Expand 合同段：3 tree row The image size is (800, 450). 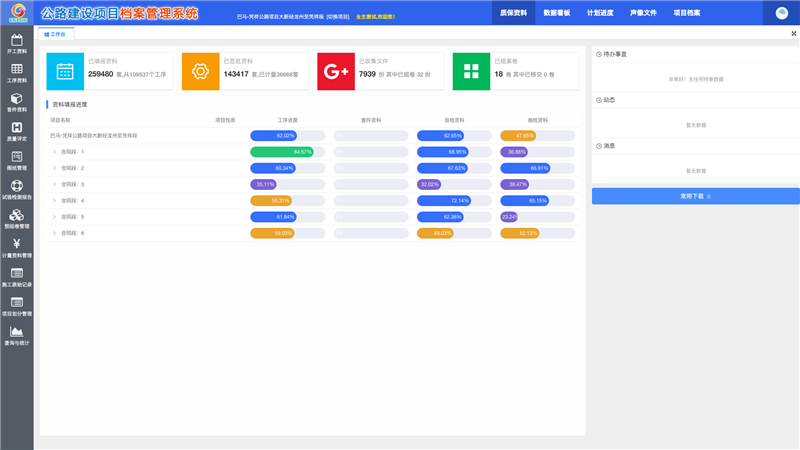[x=54, y=184]
